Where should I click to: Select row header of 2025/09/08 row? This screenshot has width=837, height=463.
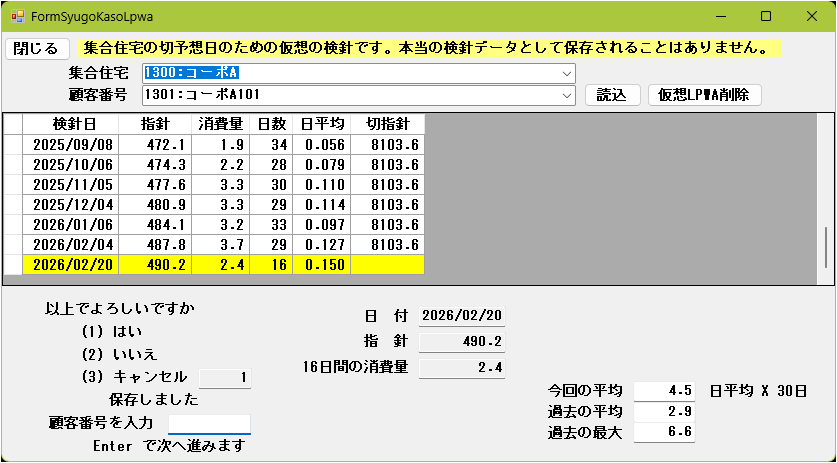(13, 144)
